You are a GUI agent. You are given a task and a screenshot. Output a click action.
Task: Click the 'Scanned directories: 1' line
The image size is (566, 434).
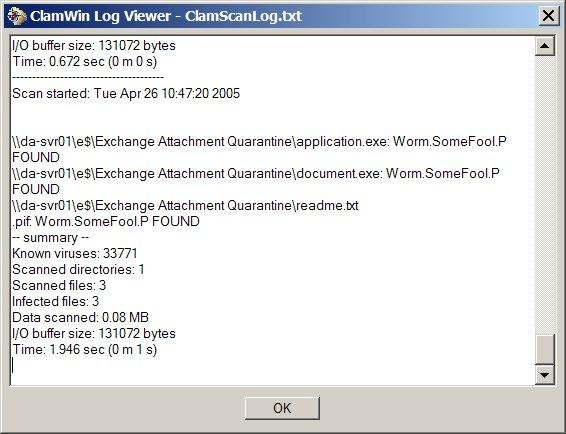point(78,269)
